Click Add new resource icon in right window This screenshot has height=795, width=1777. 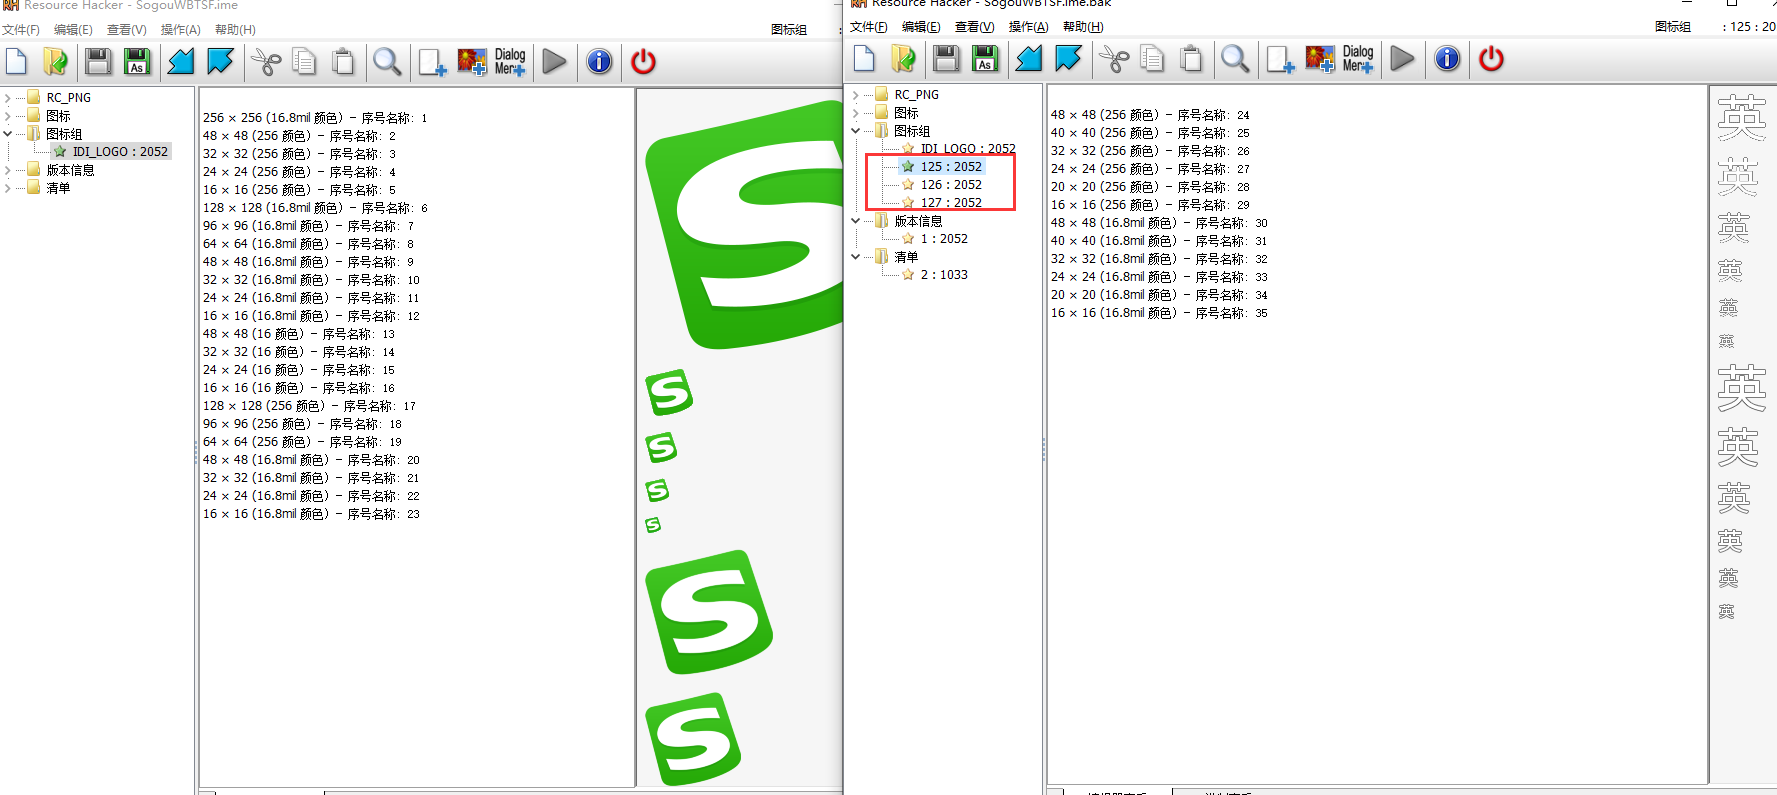click(1280, 59)
